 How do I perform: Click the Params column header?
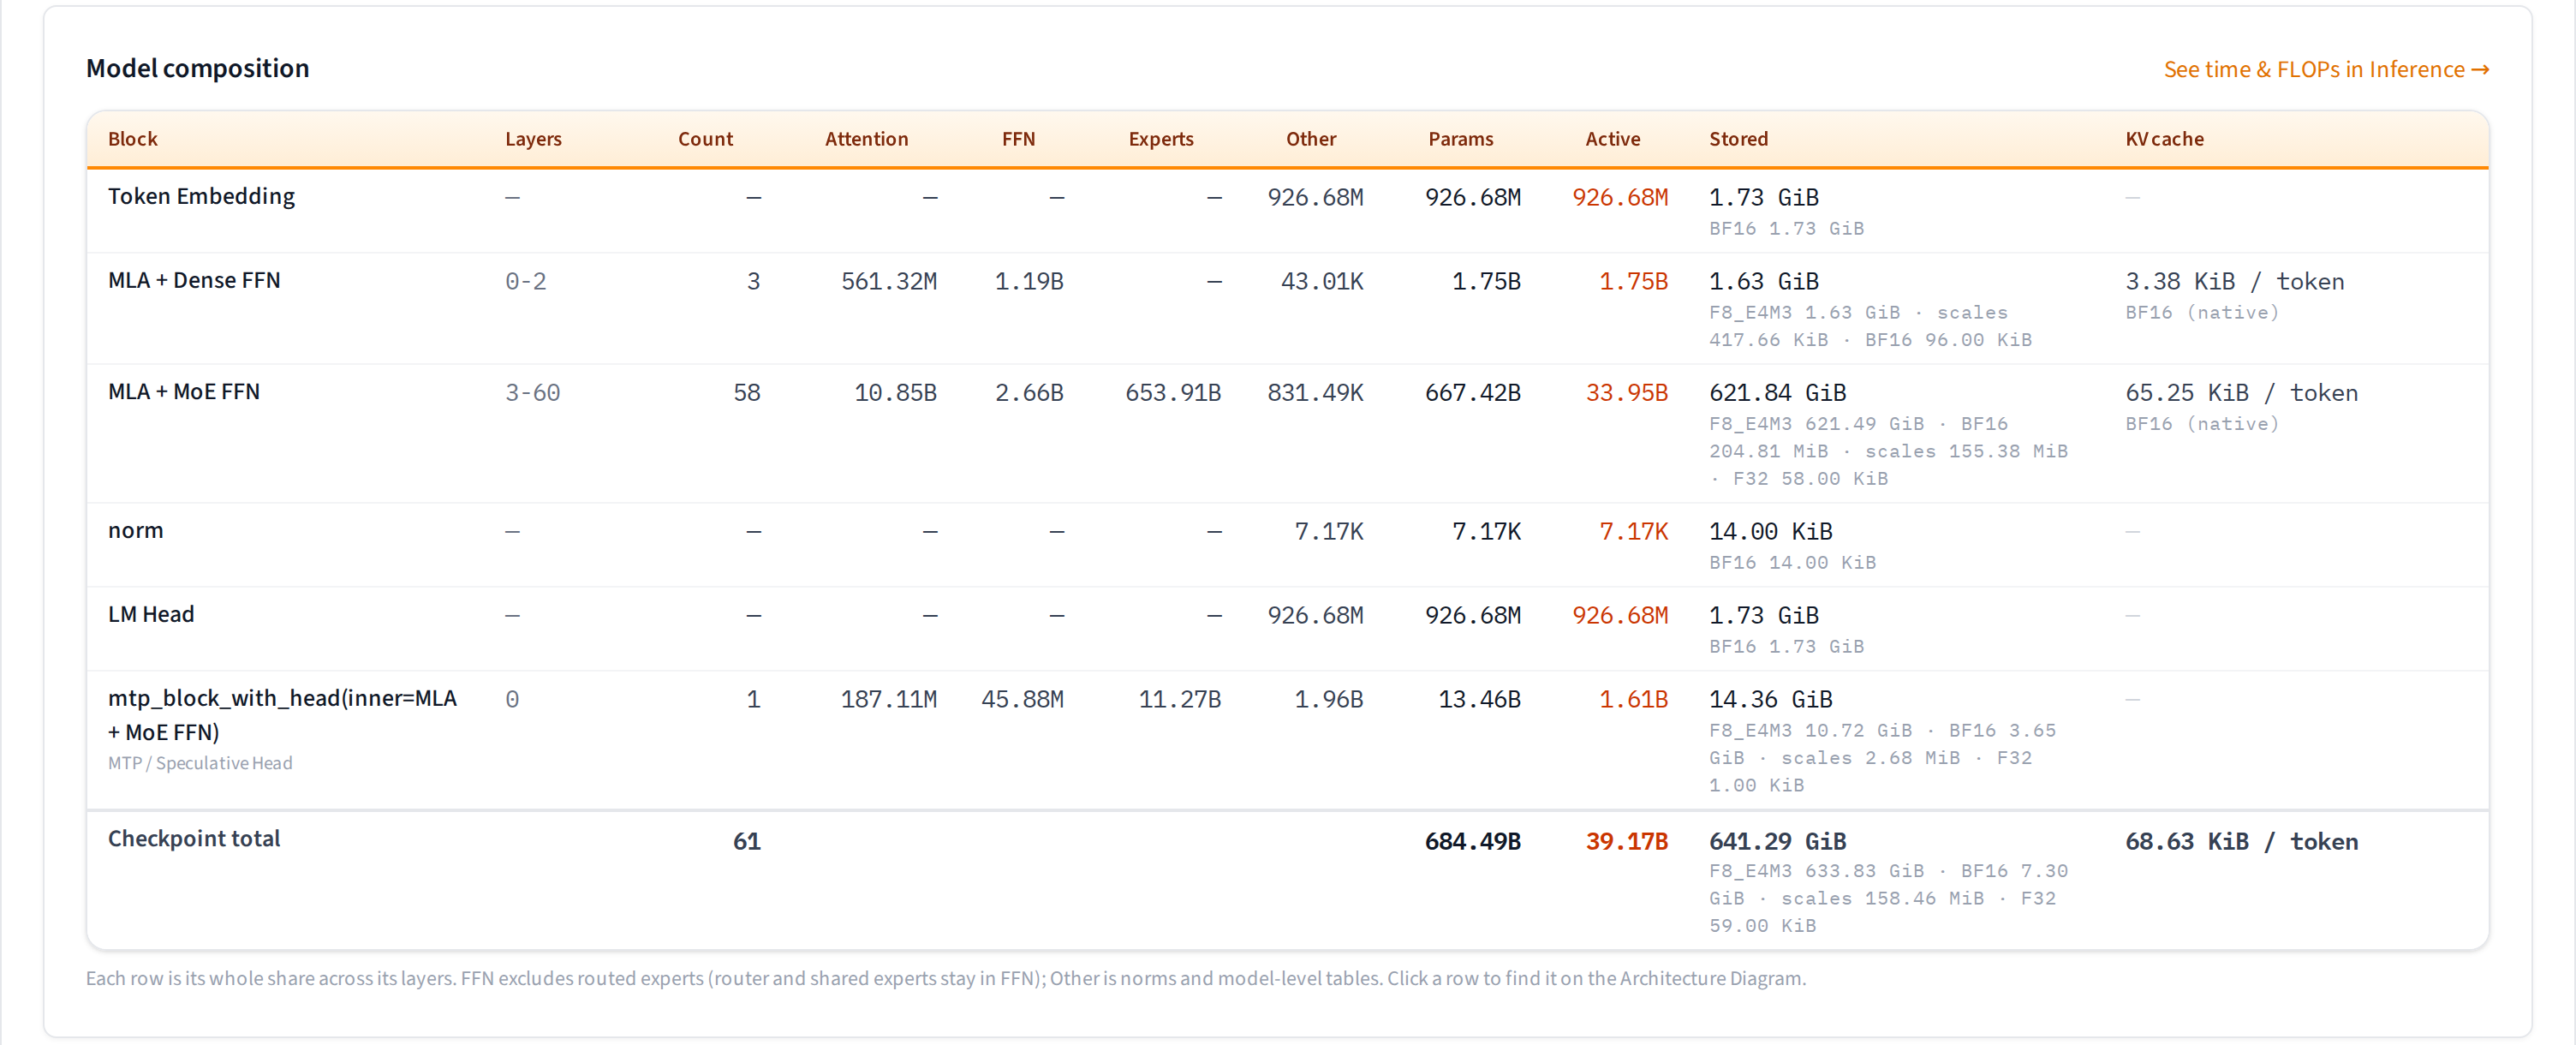tap(1460, 139)
